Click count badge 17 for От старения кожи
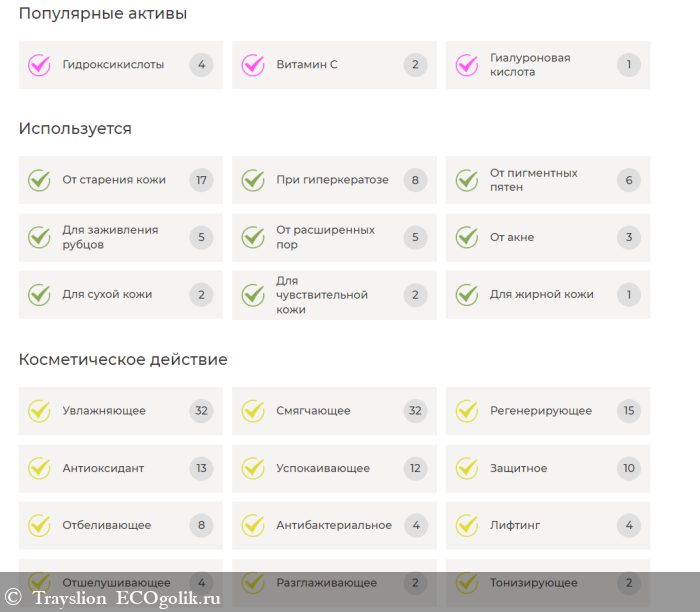The width and height of the screenshot is (700, 612). [201, 180]
